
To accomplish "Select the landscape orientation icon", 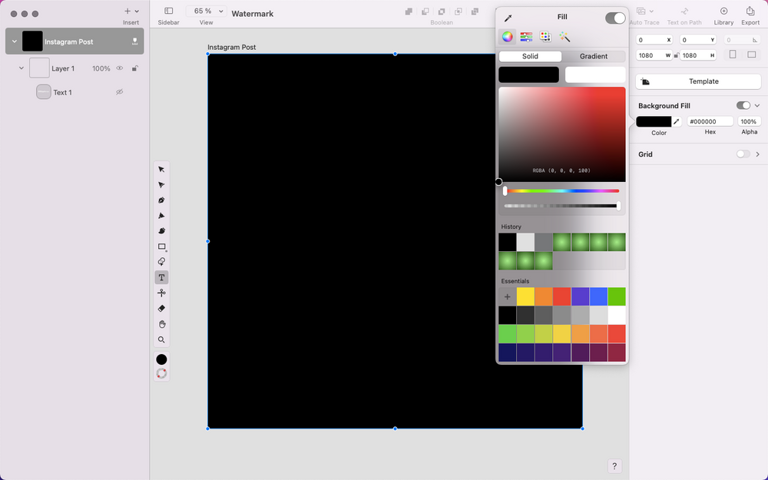I will [x=752, y=55].
